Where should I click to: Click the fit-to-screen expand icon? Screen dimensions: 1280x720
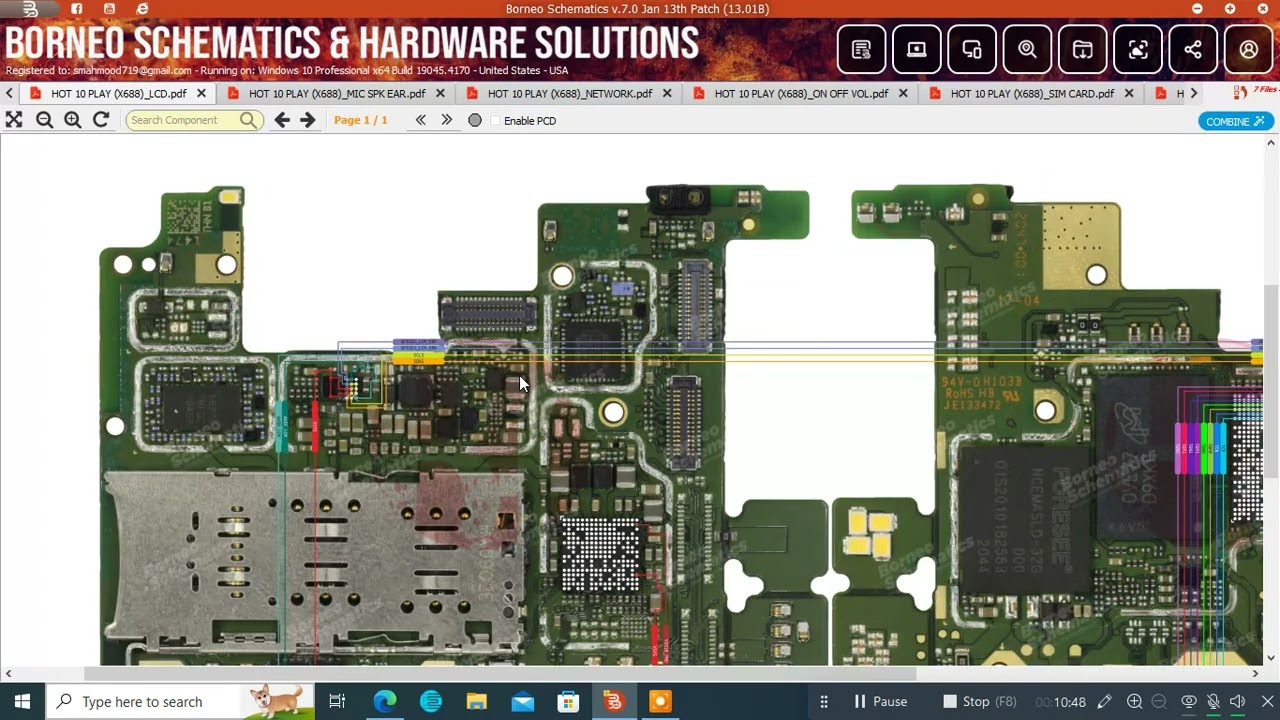[x=14, y=120]
